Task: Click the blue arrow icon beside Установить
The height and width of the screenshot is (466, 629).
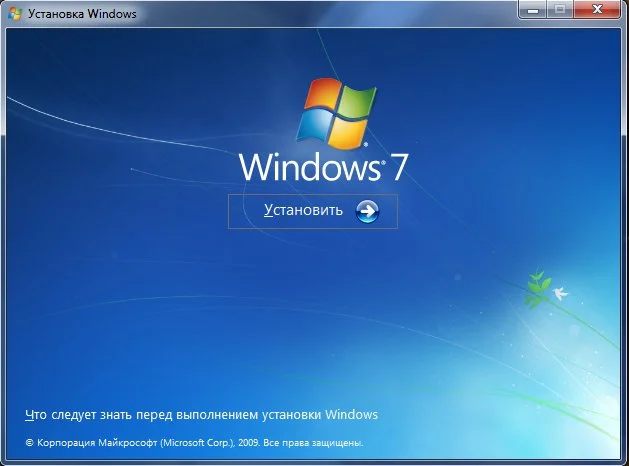Action: (x=367, y=211)
